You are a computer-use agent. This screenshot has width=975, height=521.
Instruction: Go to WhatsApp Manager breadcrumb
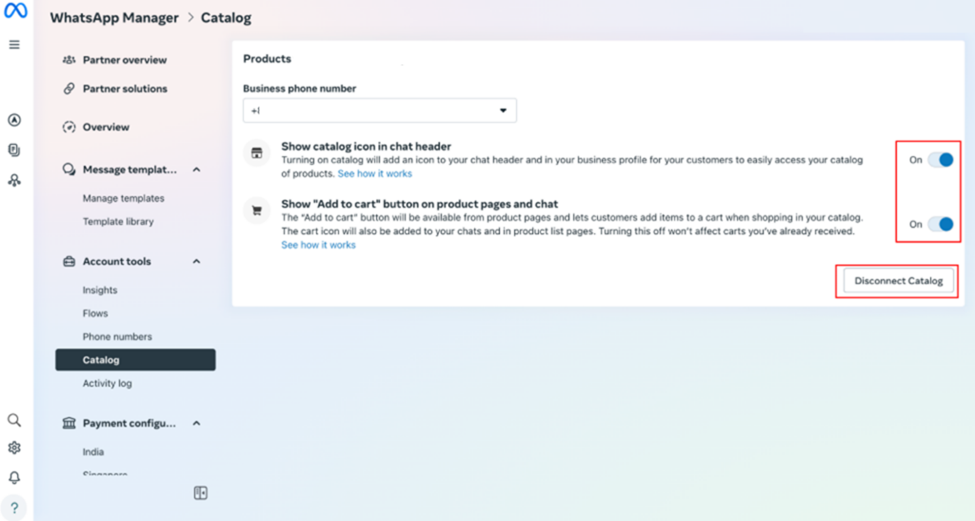[114, 18]
